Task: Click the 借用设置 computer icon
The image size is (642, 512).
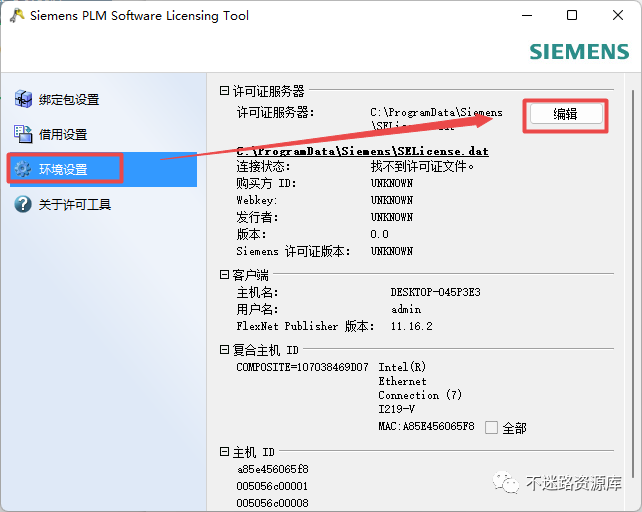Action: [x=23, y=134]
